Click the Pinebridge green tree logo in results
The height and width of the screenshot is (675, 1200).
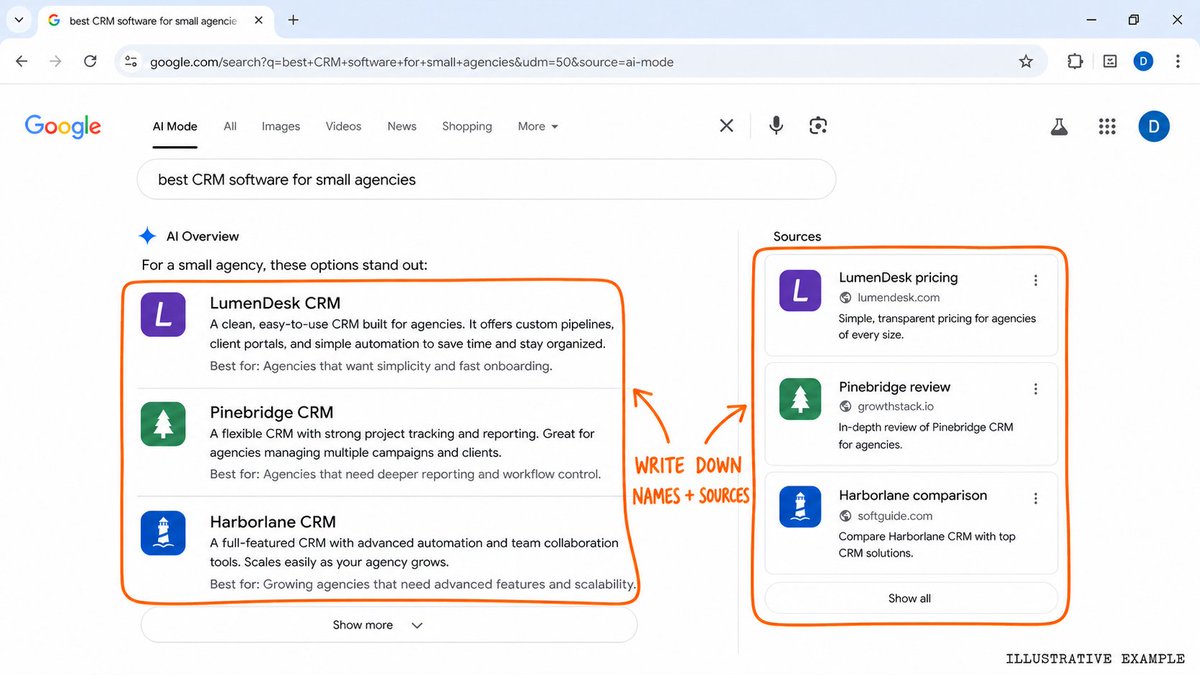[163, 424]
